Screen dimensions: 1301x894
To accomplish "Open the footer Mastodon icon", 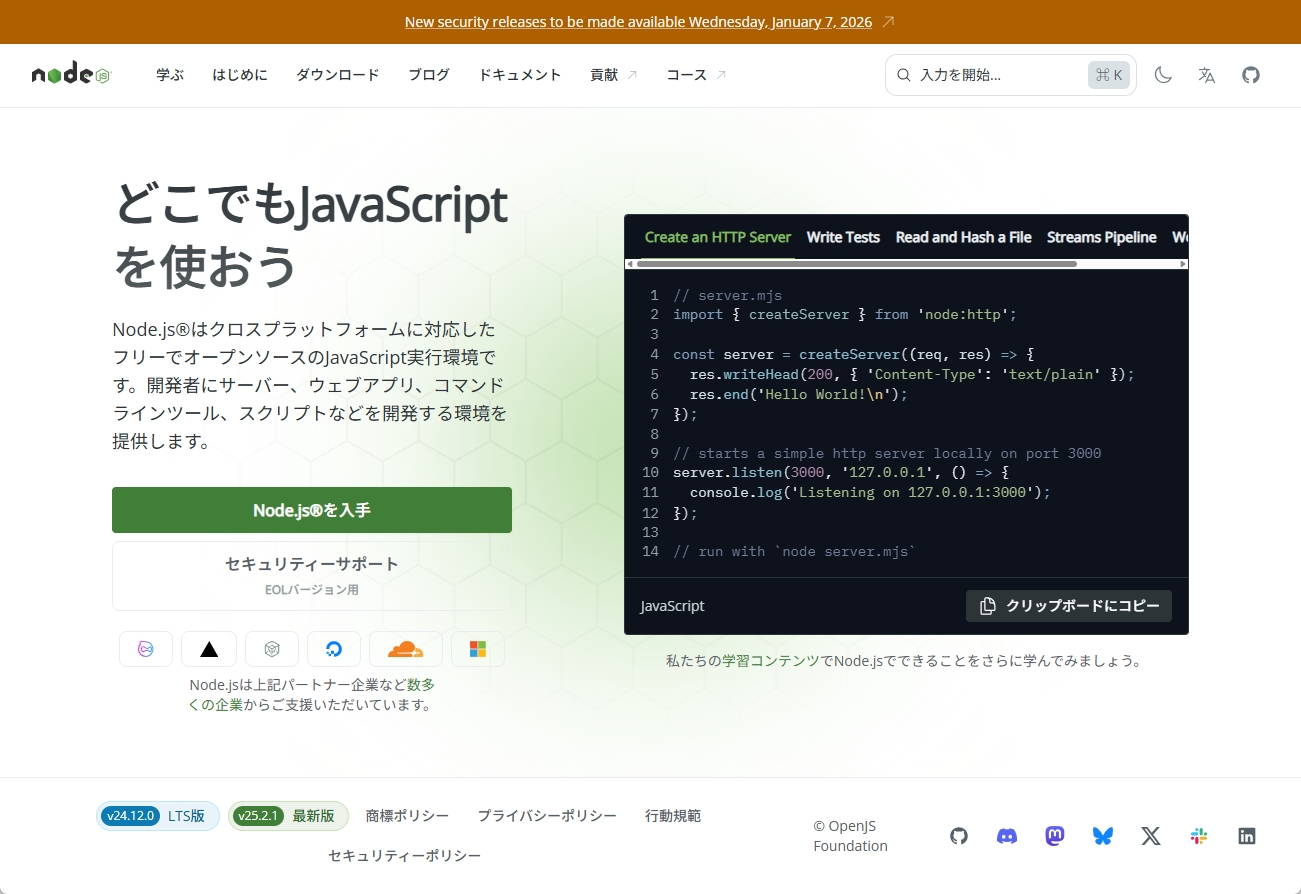I will (x=1055, y=836).
